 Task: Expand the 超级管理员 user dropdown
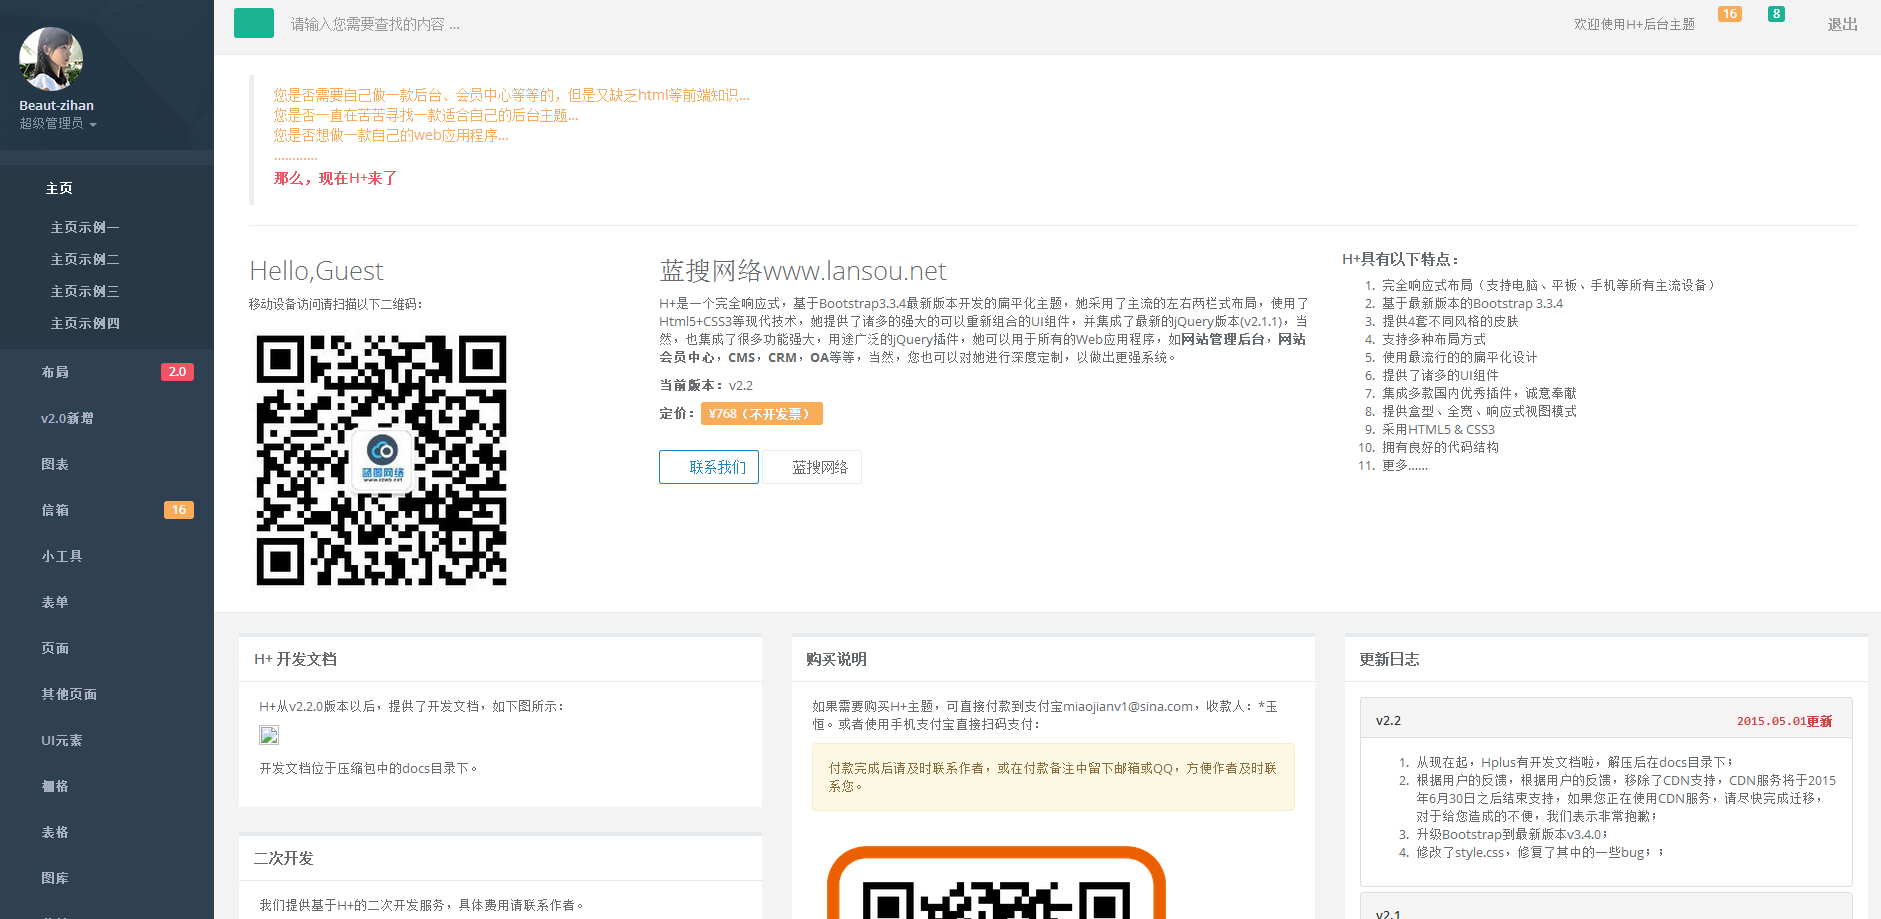(58, 123)
